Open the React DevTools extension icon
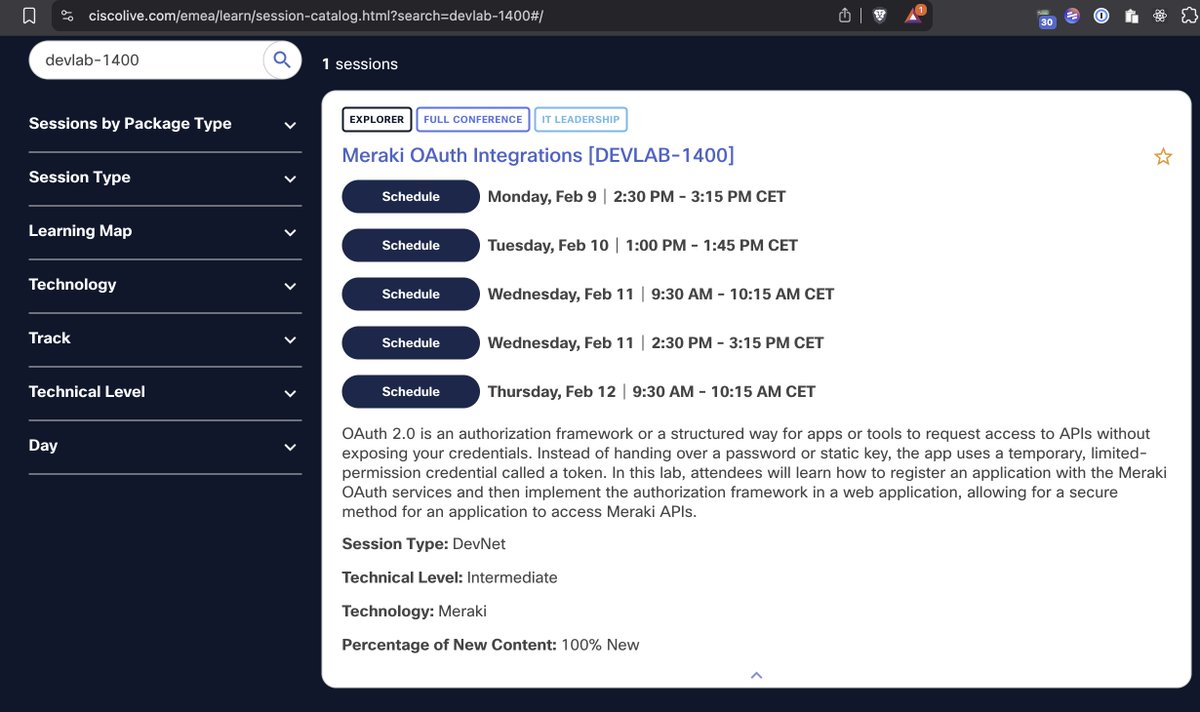1200x712 pixels. 1160,15
